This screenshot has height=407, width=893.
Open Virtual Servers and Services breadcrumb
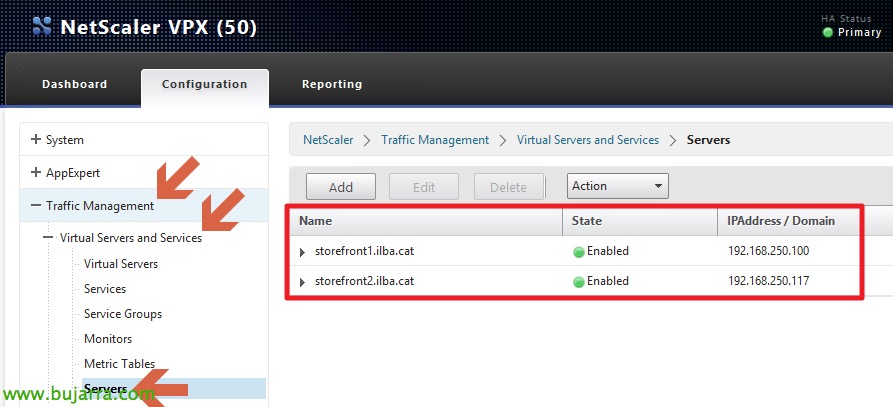[588, 139]
